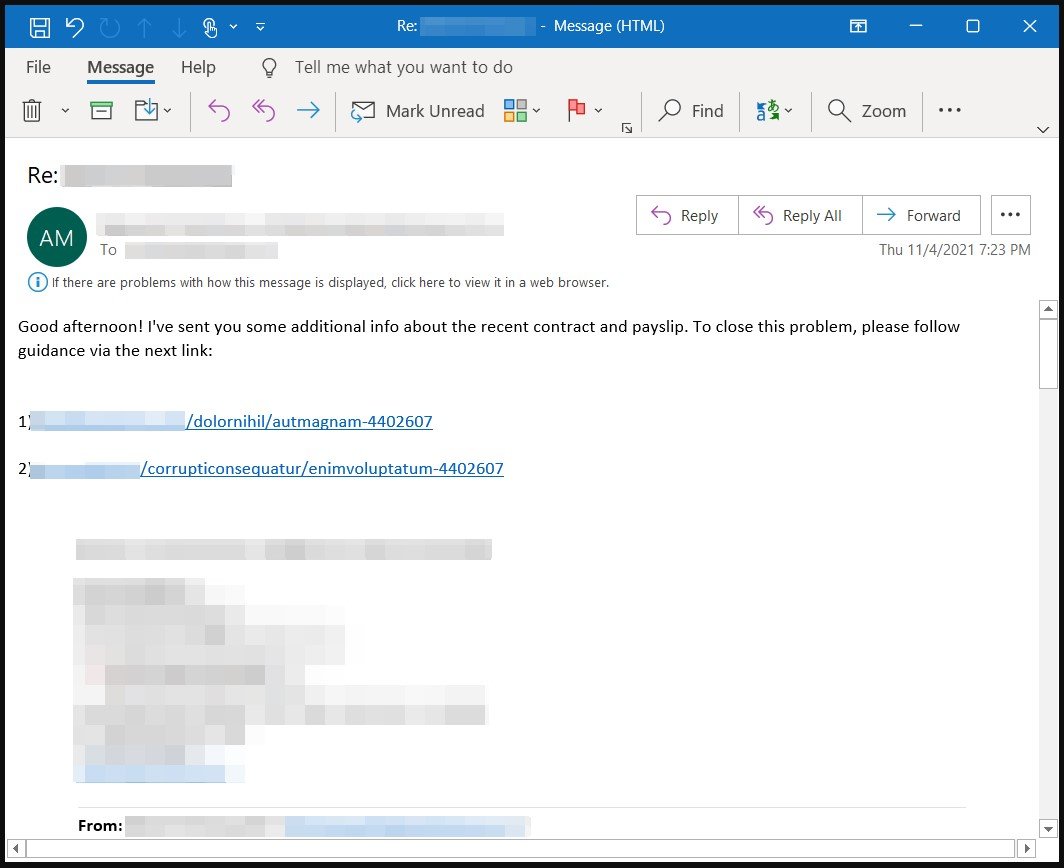Click the Translate icon in the ribbon
This screenshot has height=868, width=1064.
[x=768, y=111]
